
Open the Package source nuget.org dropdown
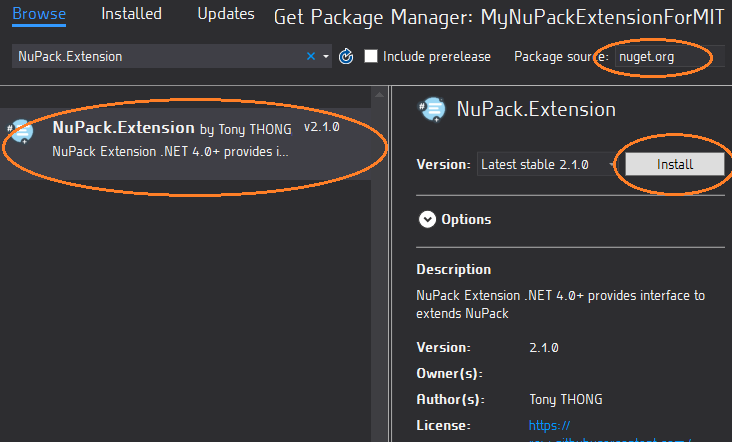672,57
